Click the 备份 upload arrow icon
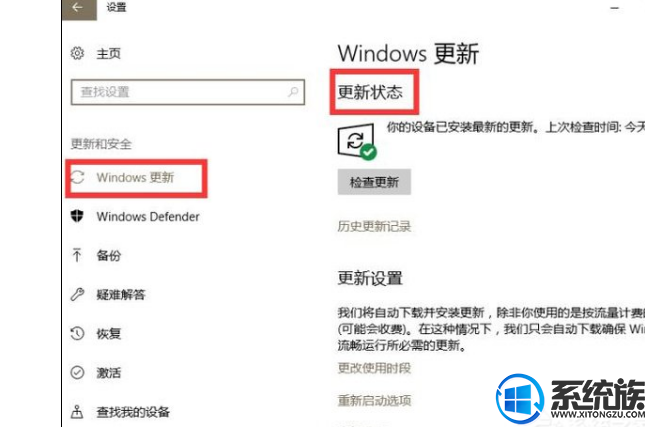Screen dimensions: 645x427 77,255
